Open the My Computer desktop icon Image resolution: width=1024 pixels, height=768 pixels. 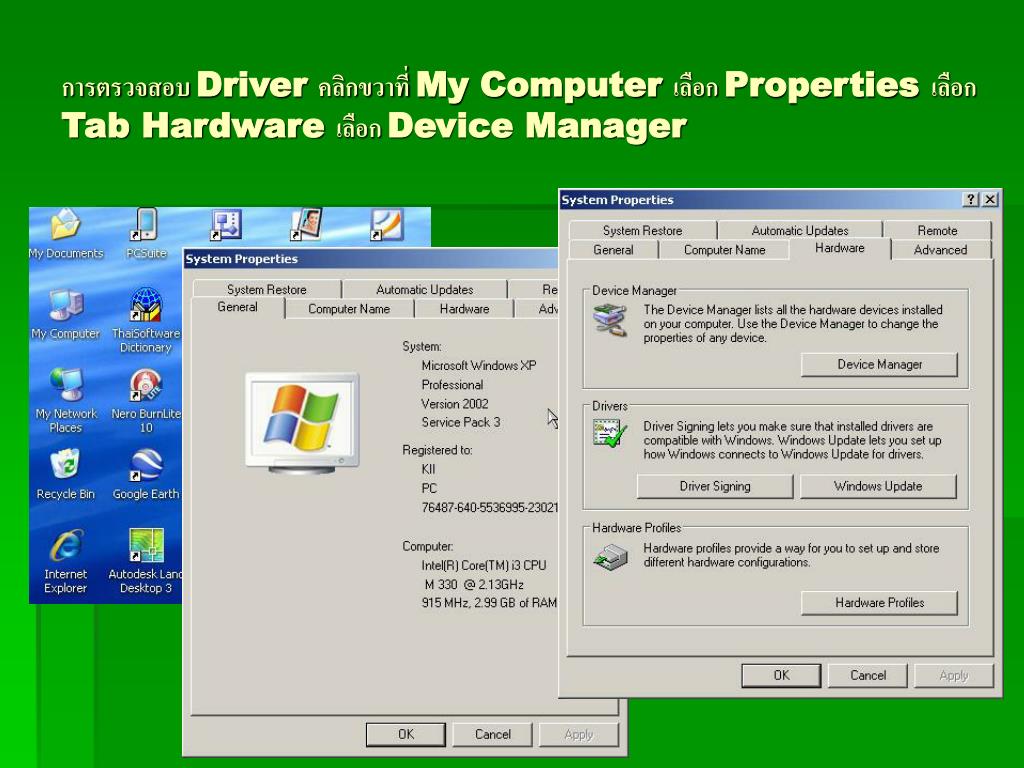point(65,315)
